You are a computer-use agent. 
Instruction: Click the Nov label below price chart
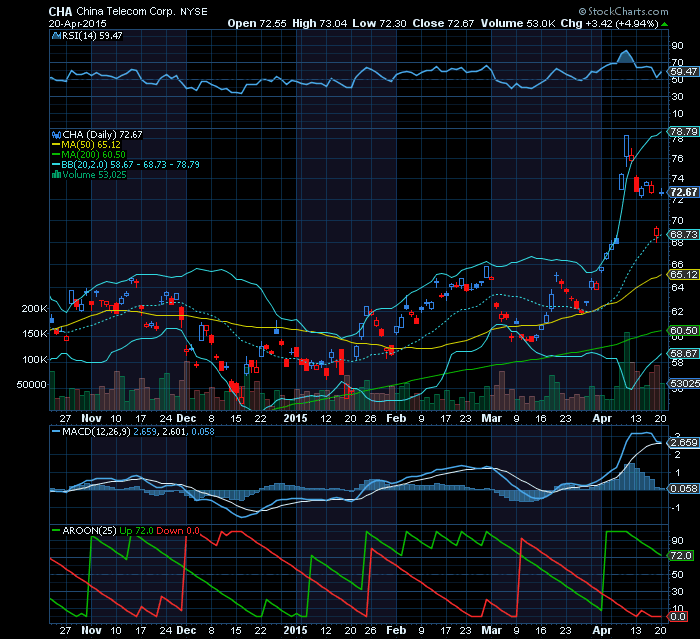click(x=91, y=418)
